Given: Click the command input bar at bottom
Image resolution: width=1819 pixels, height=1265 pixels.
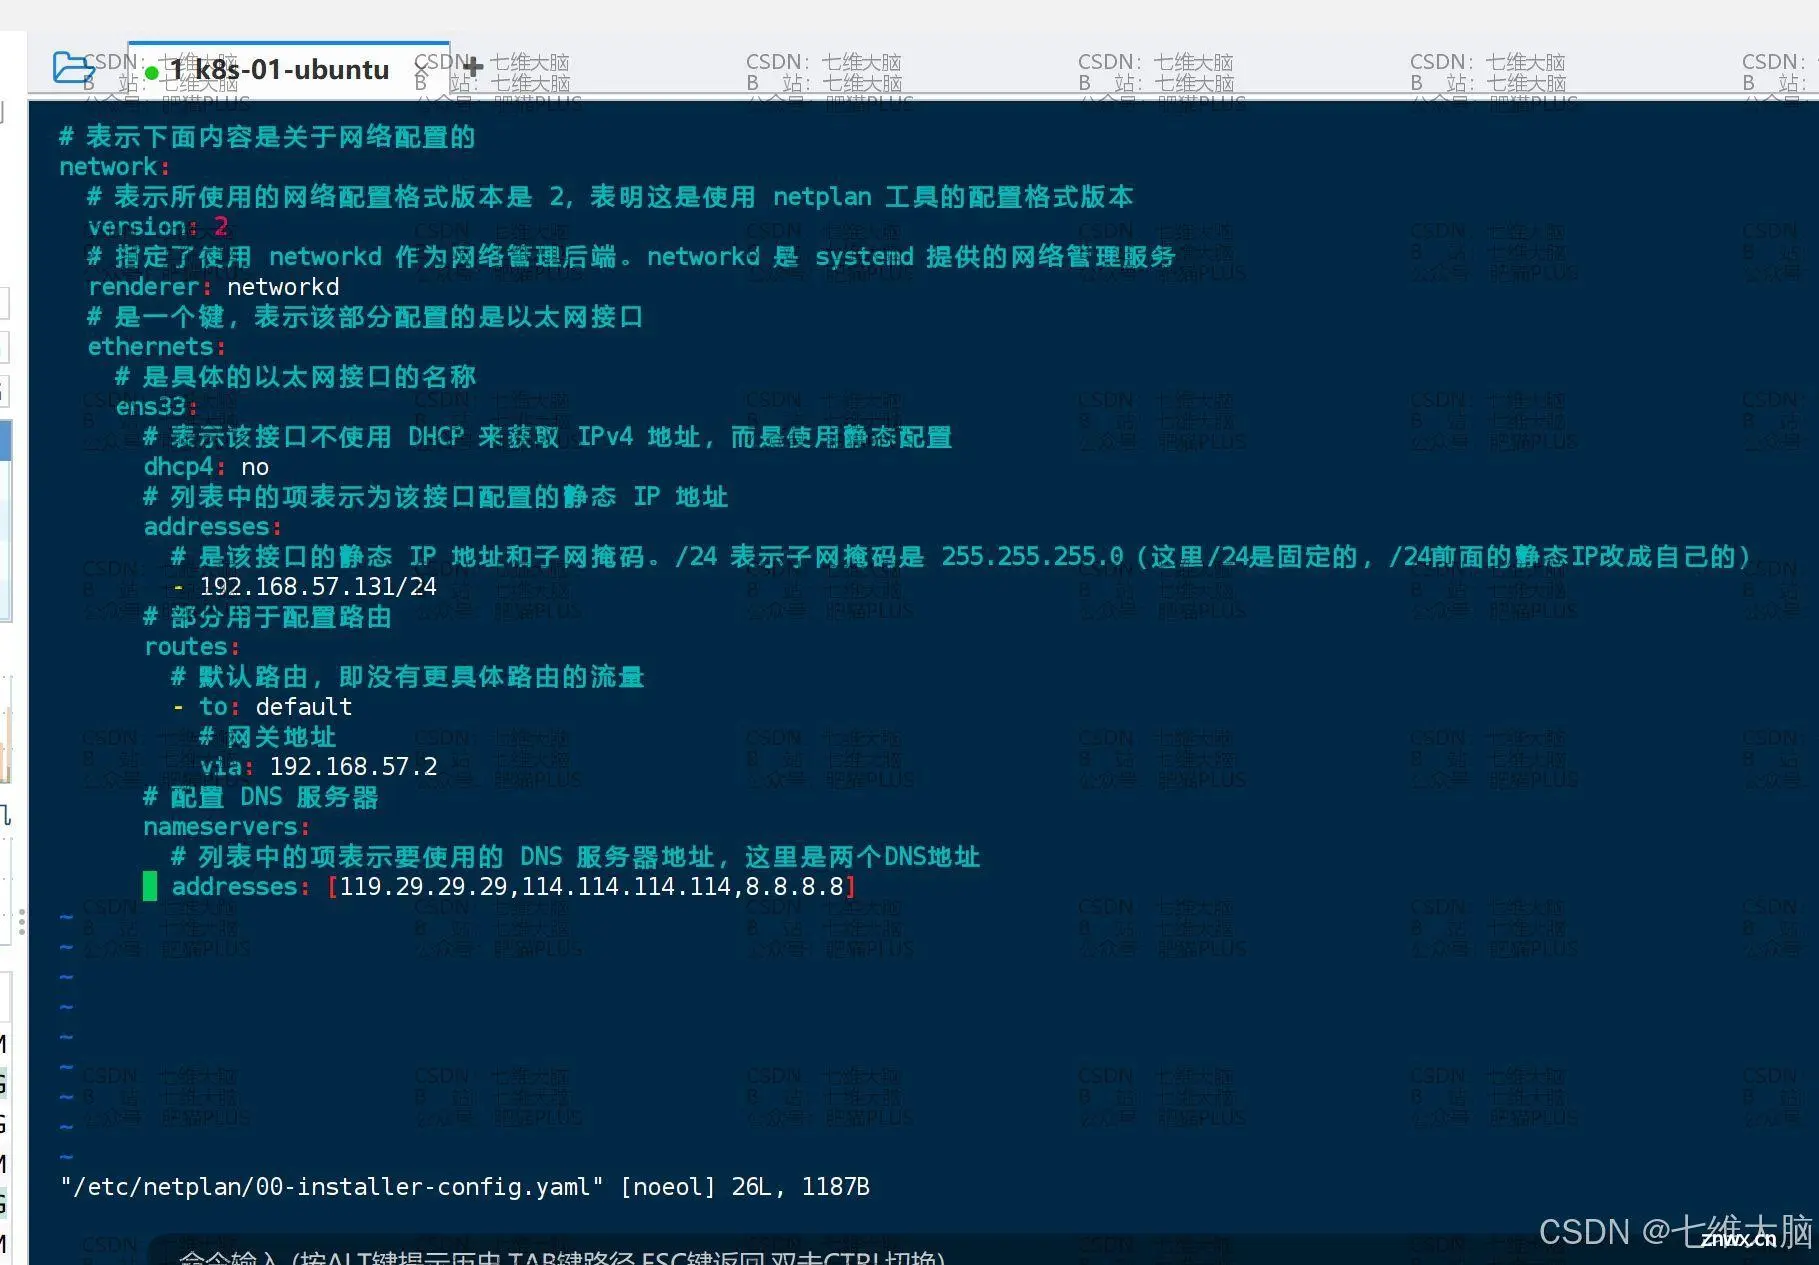Looking at the screenshot, I should pos(561,1255).
